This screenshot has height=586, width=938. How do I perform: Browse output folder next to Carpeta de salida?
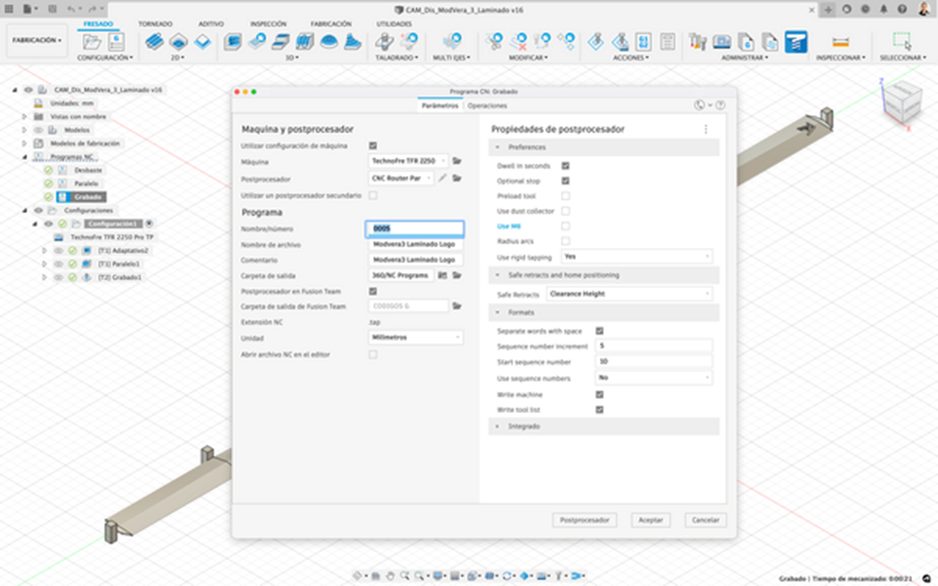click(x=456, y=276)
